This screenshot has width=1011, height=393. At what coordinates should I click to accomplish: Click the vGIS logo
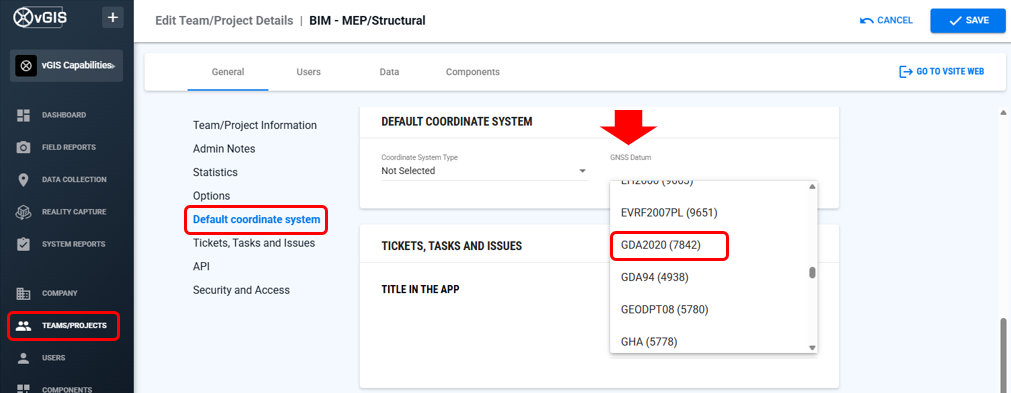[x=40, y=17]
